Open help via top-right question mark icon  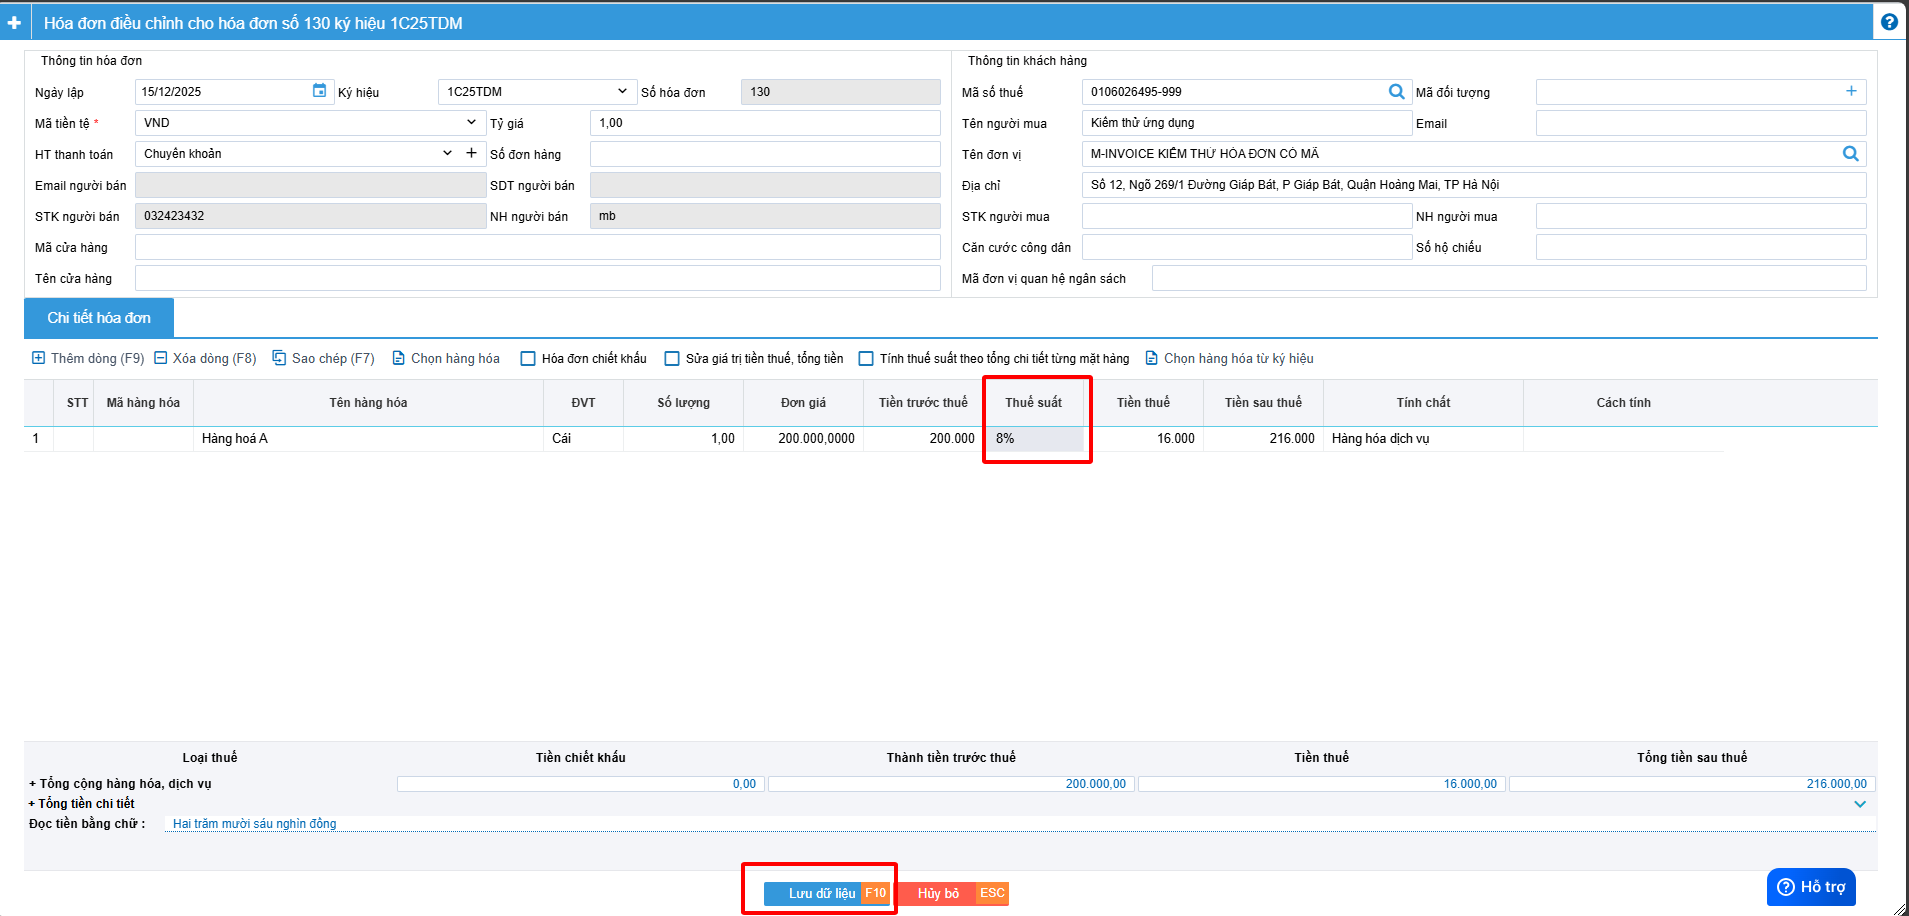[1889, 22]
